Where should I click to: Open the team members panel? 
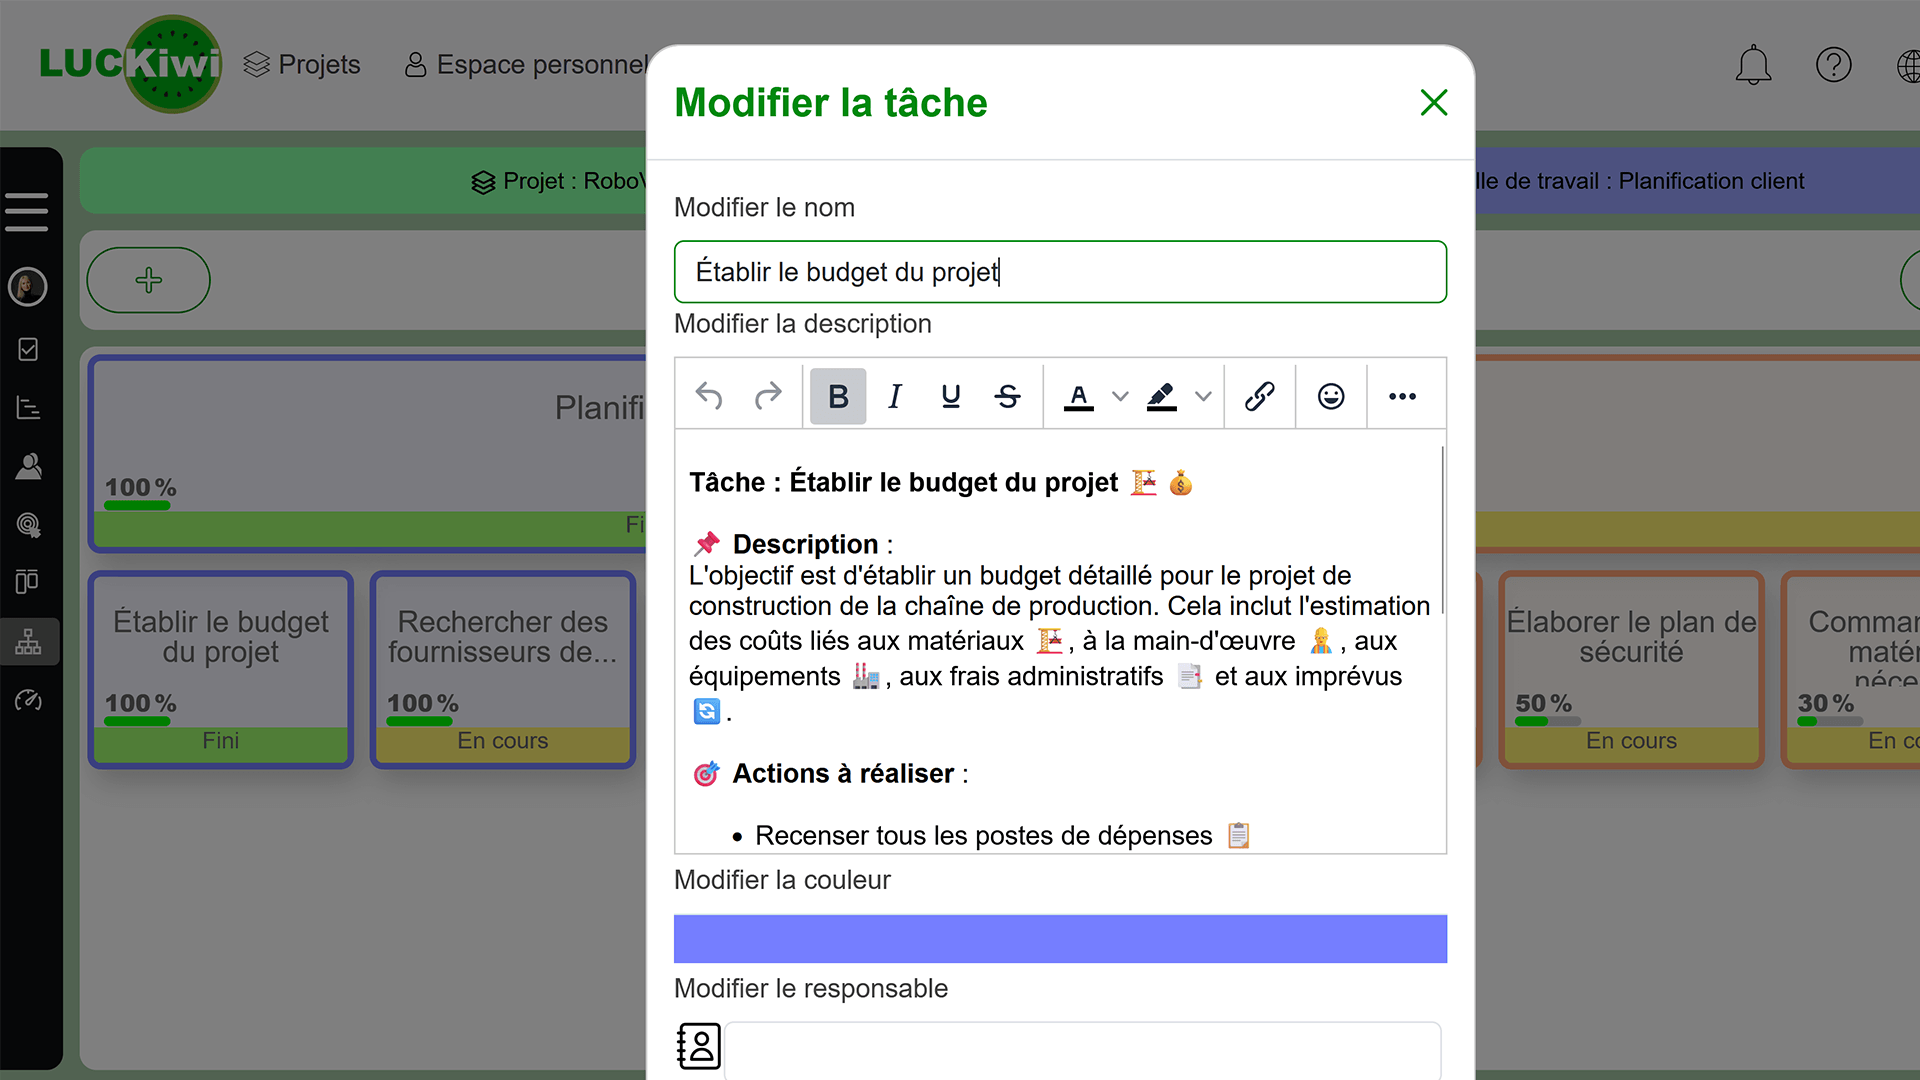pyautogui.click(x=29, y=466)
